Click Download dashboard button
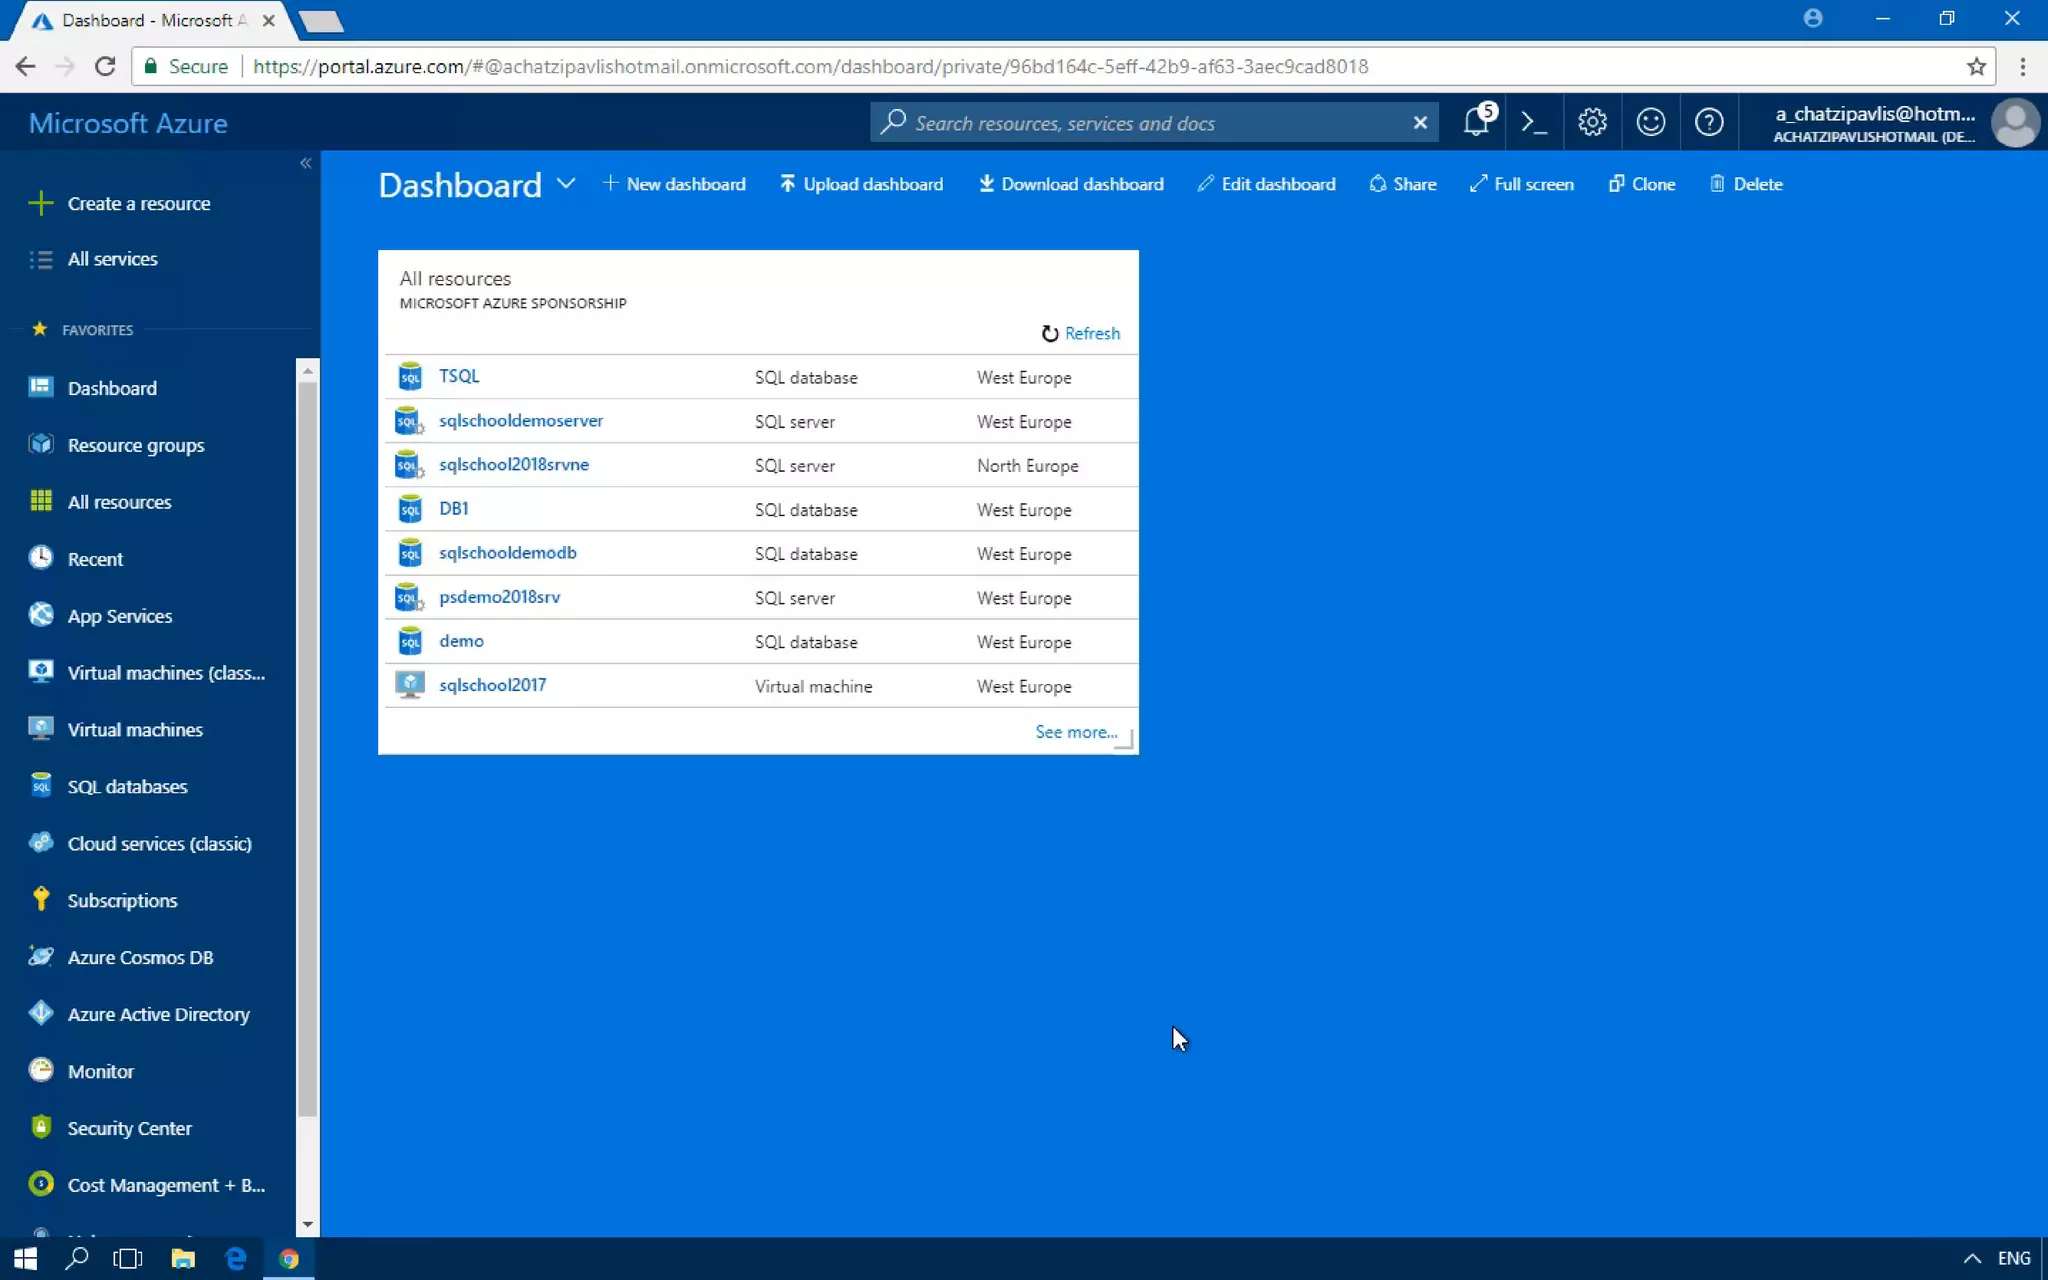The height and width of the screenshot is (1280, 2048). pos(1071,184)
